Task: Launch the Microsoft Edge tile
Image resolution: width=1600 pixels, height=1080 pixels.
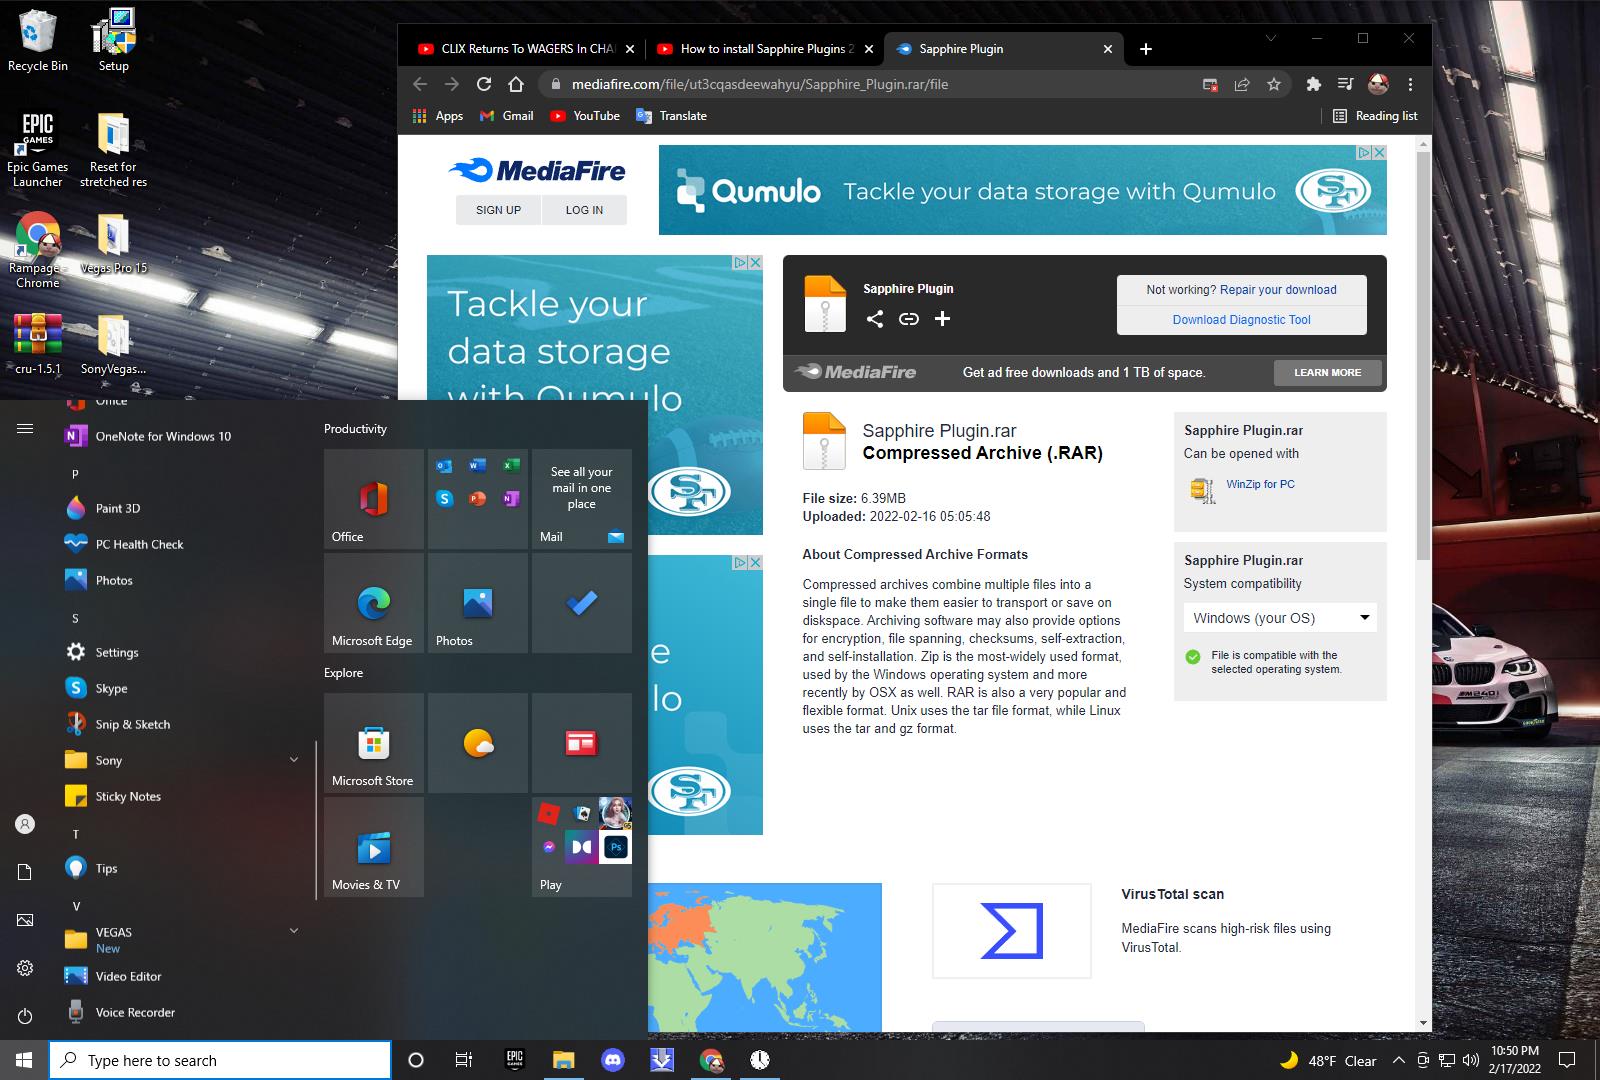Action: tap(374, 603)
